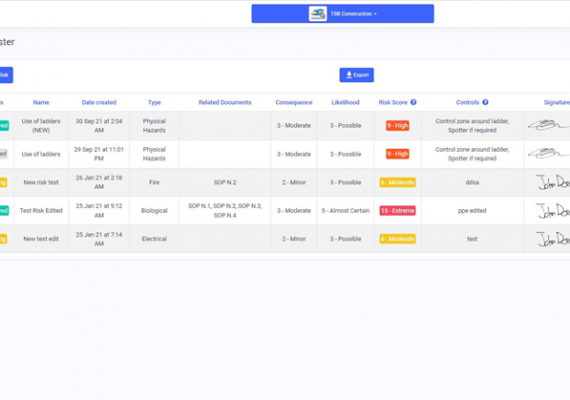Sort by Consequence column header

[x=294, y=103]
